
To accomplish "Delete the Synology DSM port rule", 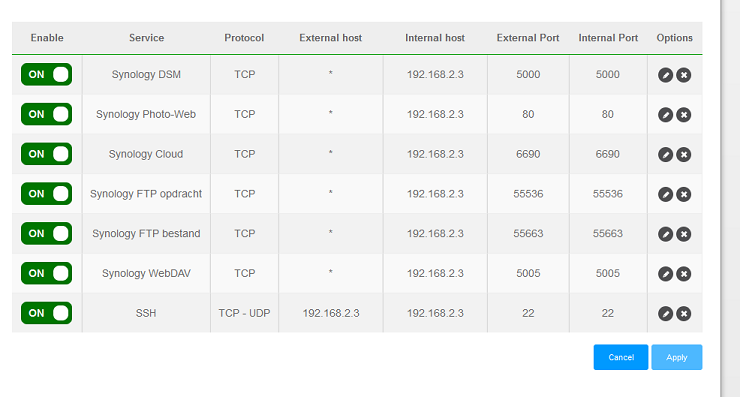I will point(683,75).
